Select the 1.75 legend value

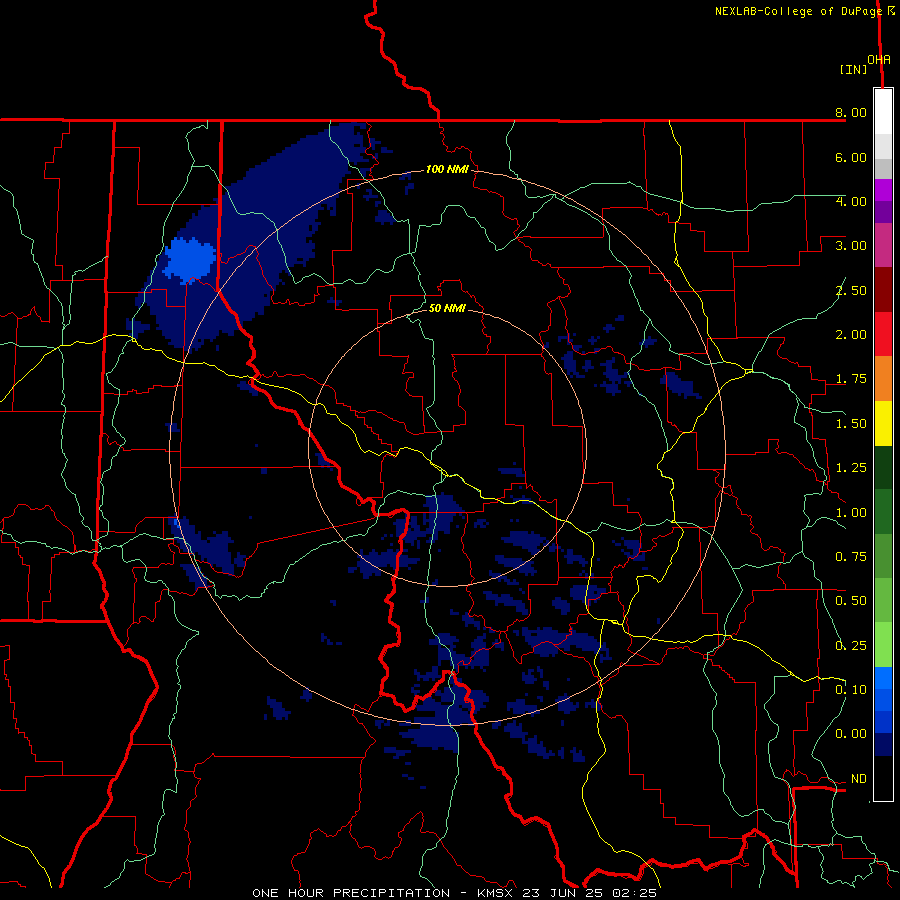(851, 379)
